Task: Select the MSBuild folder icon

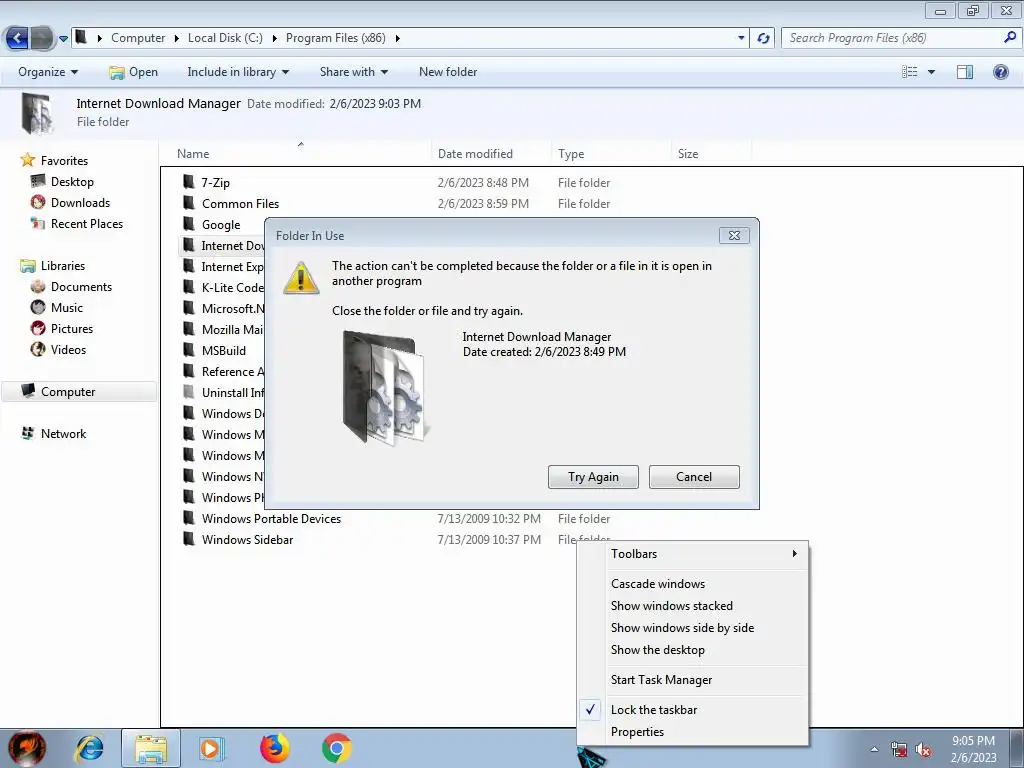Action: (x=189, y=350)
